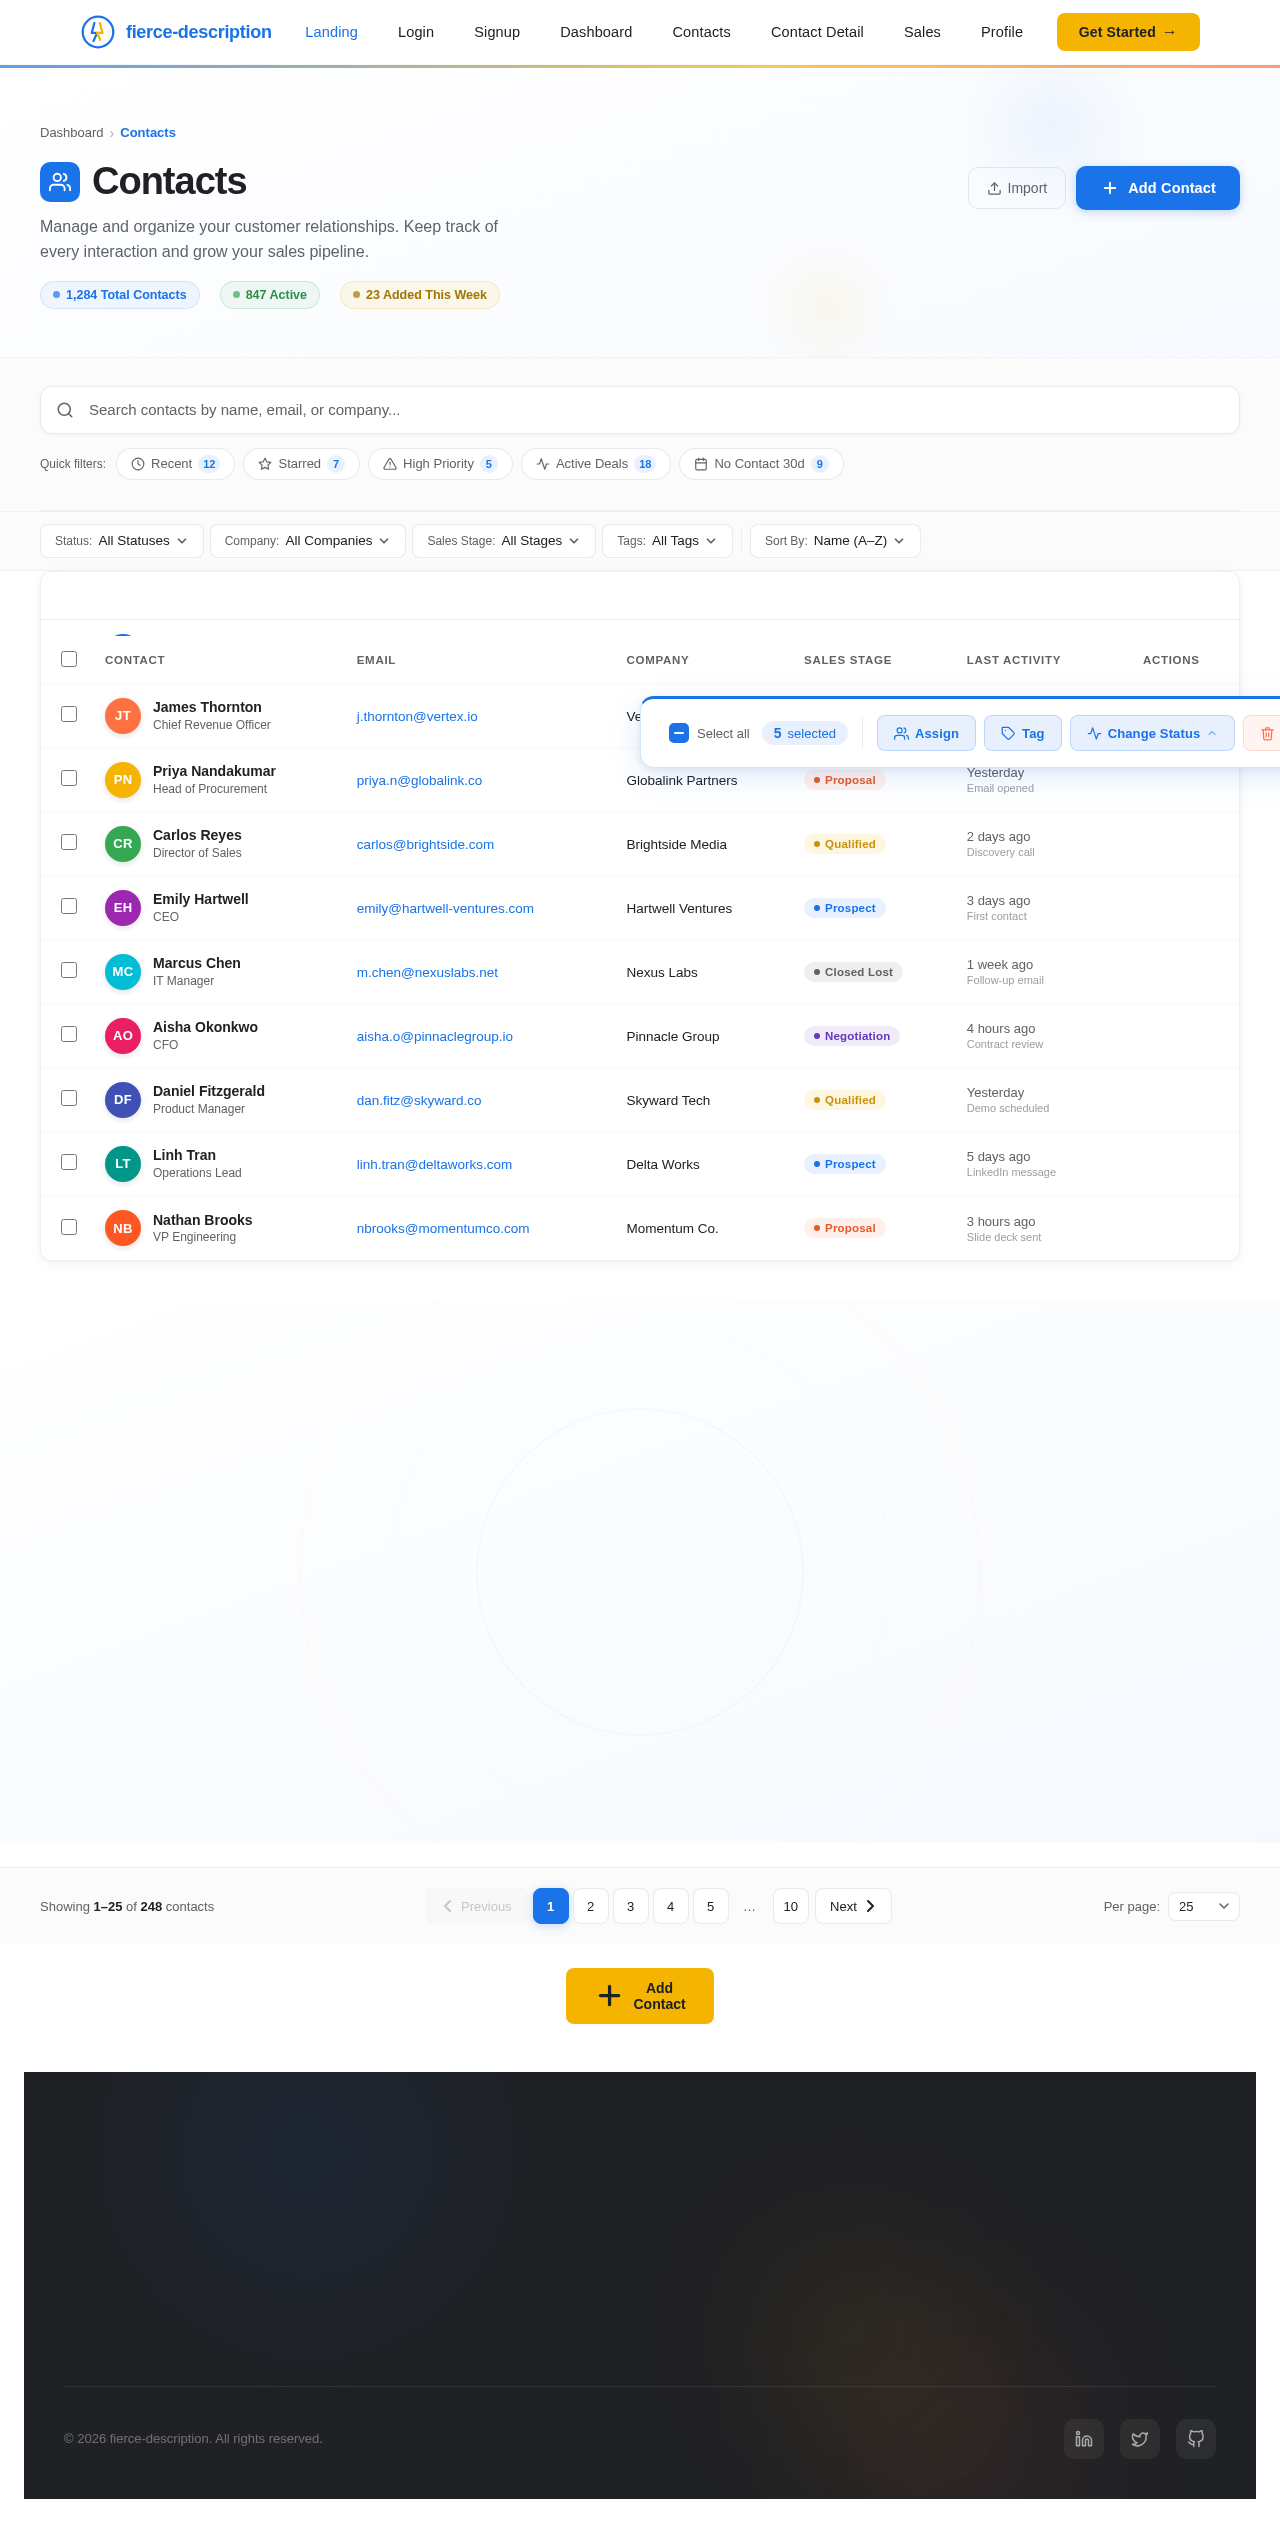
Task: Click AO avatar for Aisha Okonkwo
Action: coord(123,1036)
